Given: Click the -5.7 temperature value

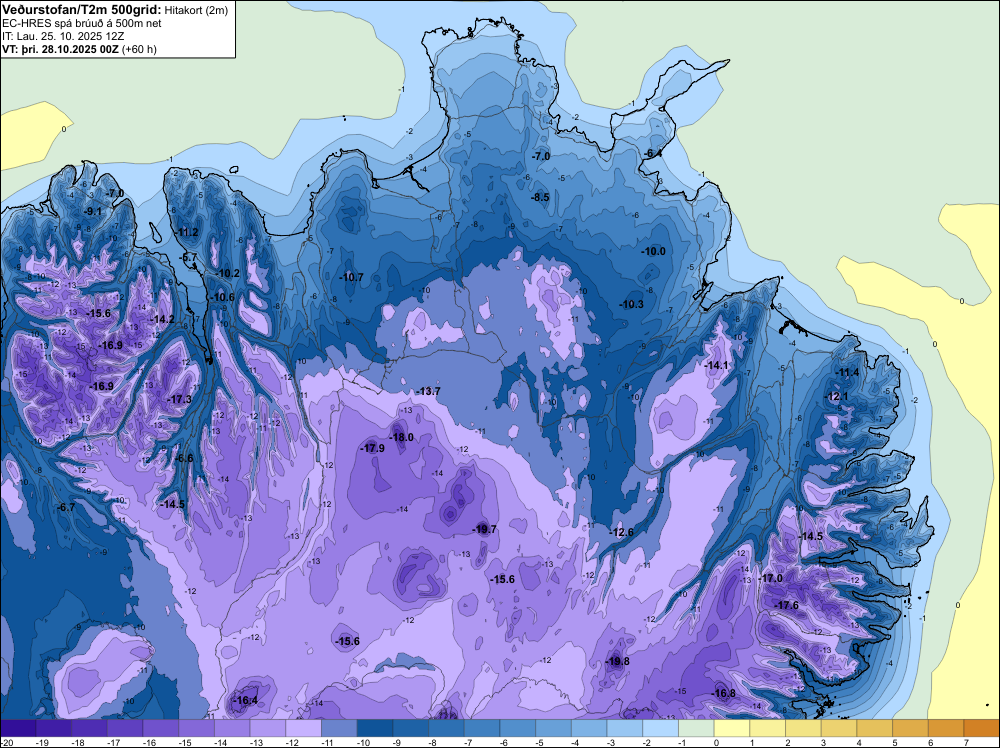Looking at the screenshot, I should 188,258.
